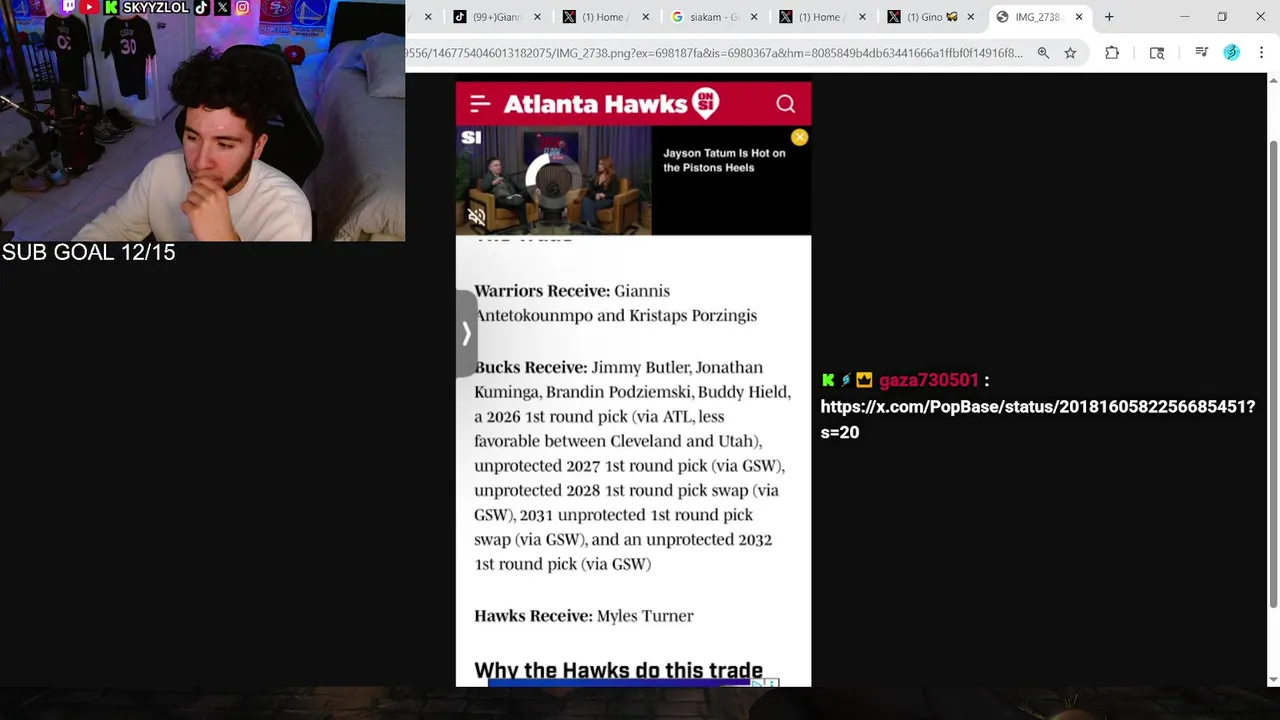Expand the side panel arrow handle

pos(466,334)
